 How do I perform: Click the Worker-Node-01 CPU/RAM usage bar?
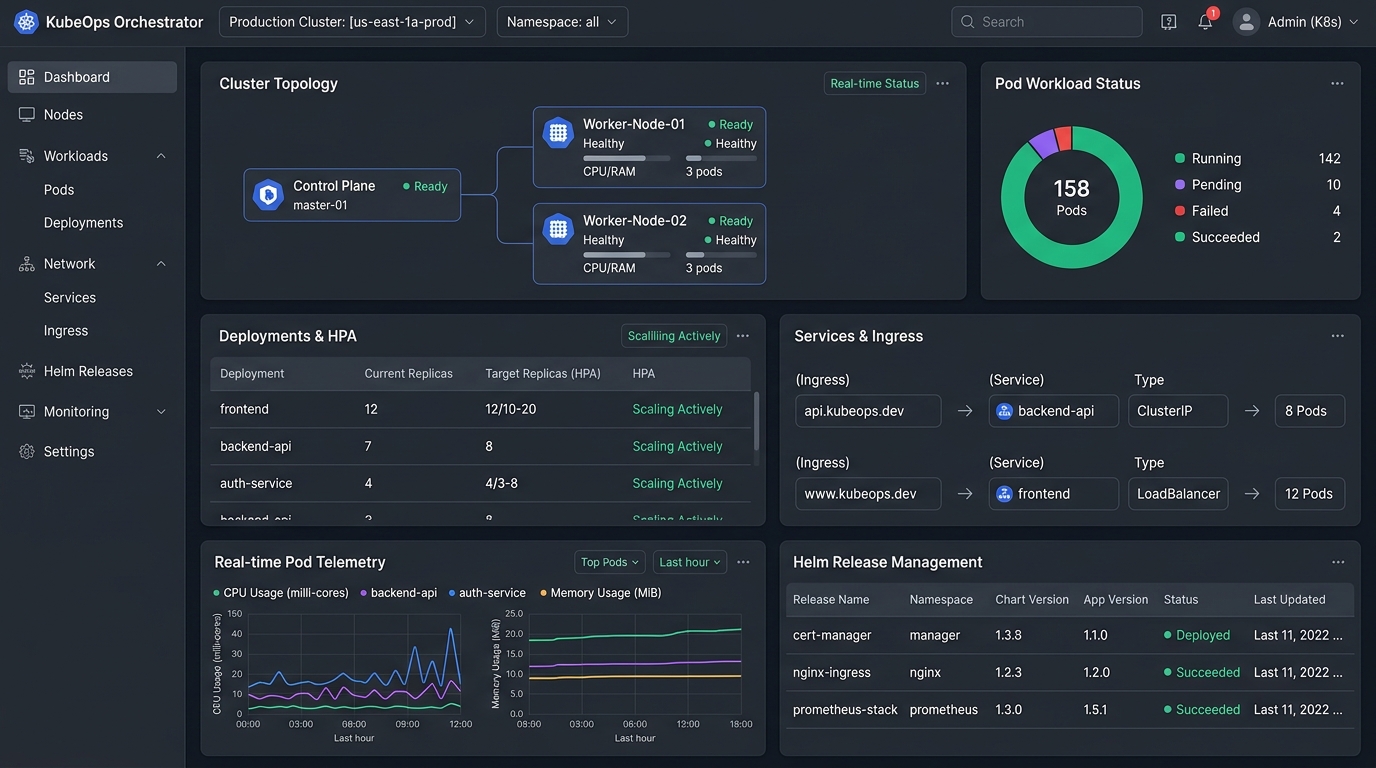(627, 158)
